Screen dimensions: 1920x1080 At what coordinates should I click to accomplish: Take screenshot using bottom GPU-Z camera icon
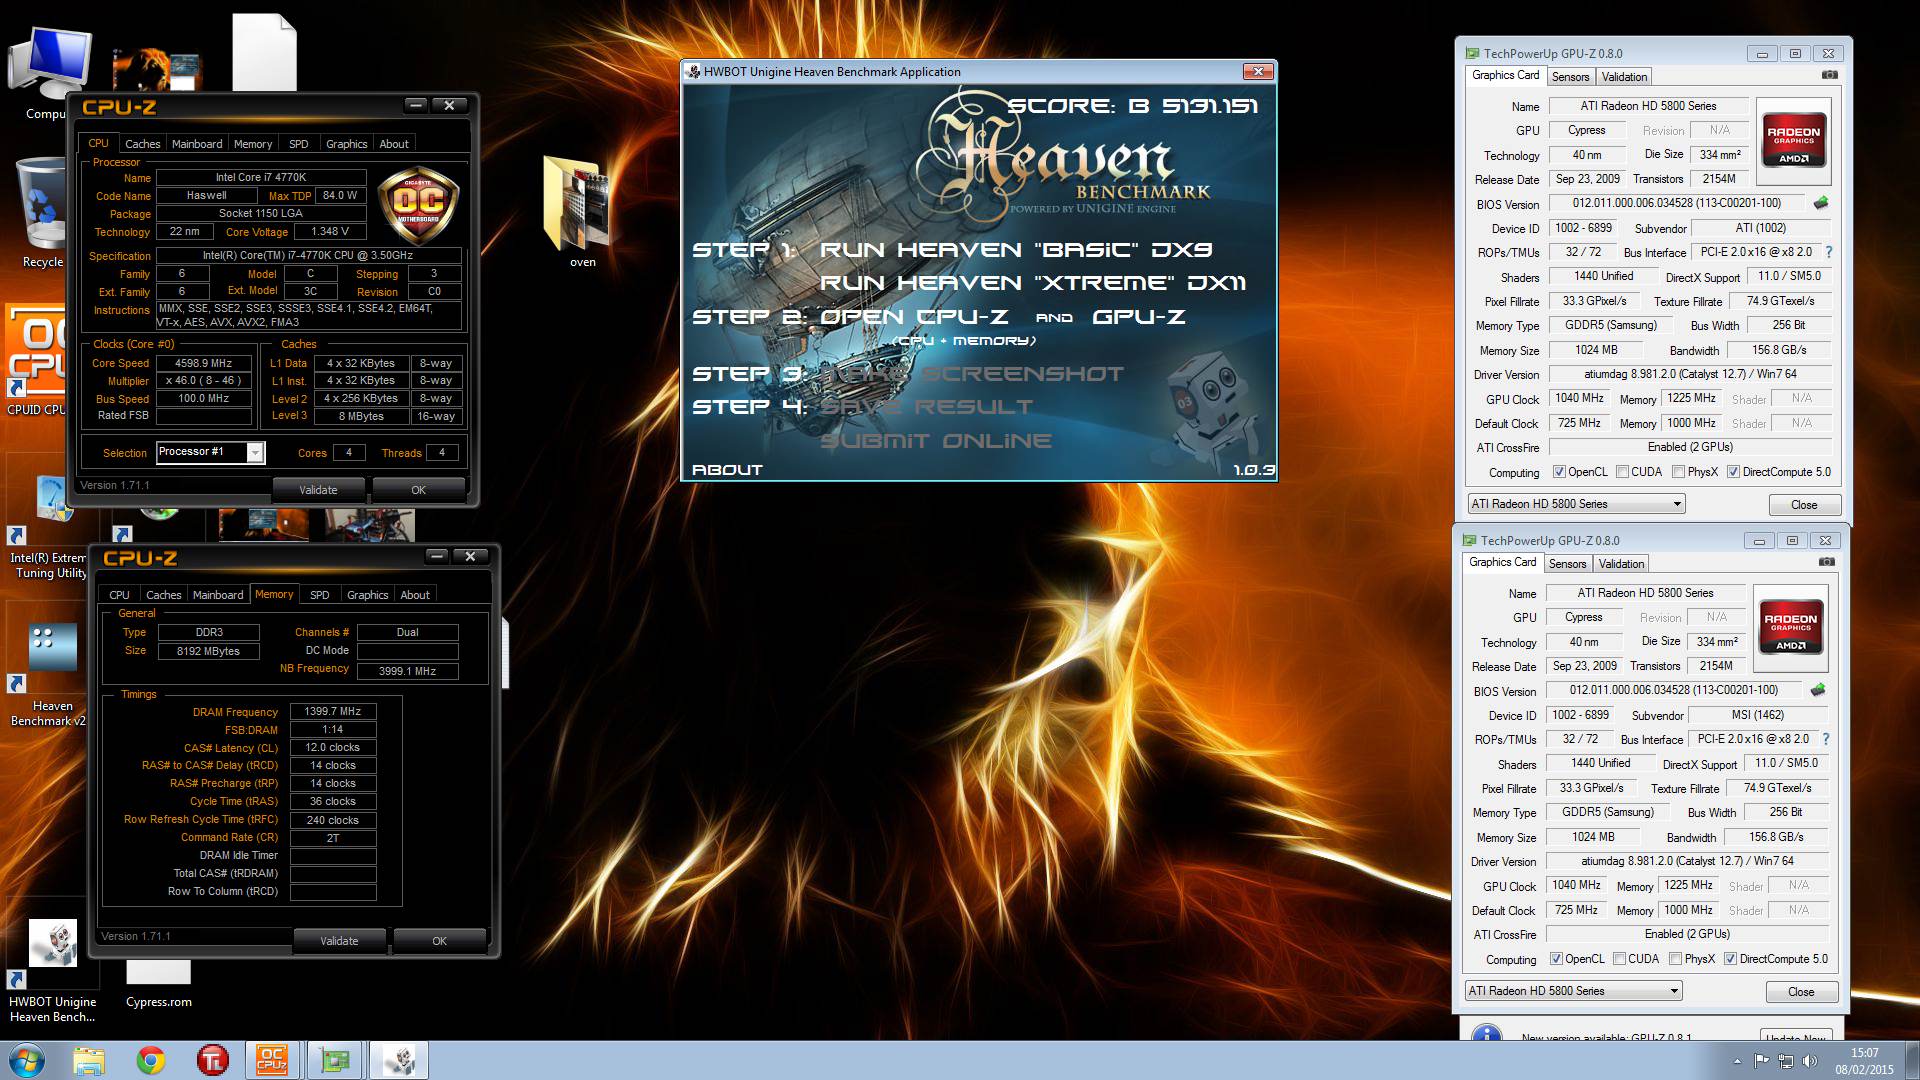(1826, 562)
